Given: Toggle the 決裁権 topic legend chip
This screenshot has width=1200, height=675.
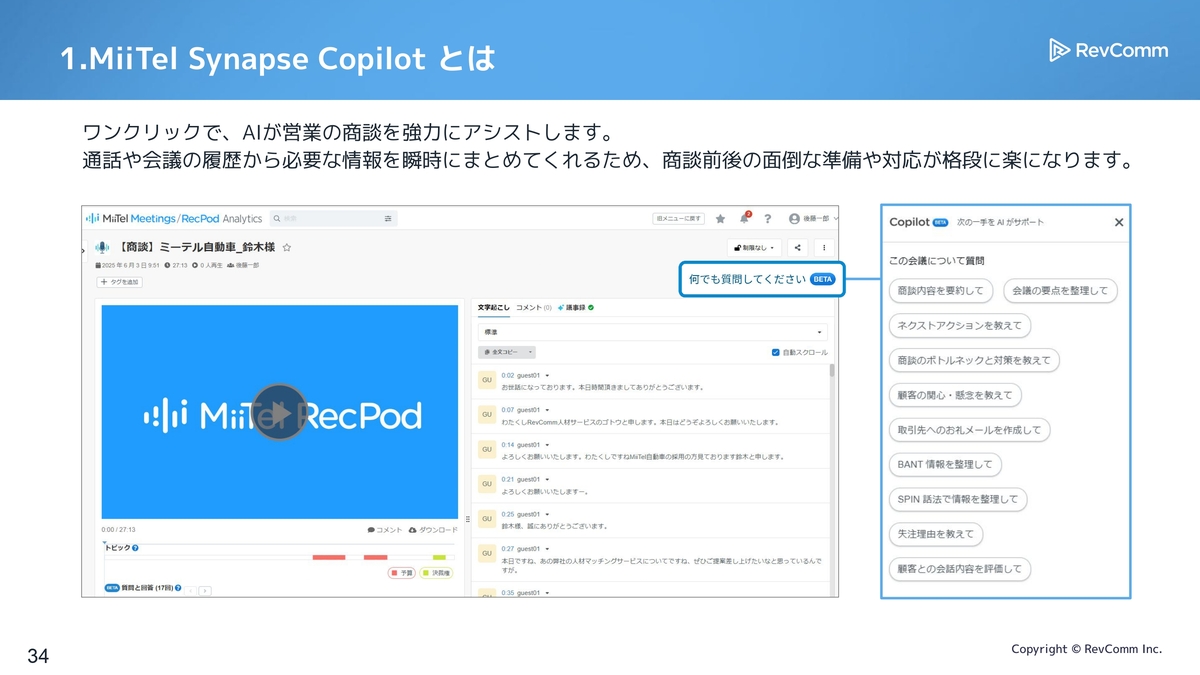Looking at the screenshot, I should coord(435,573).
